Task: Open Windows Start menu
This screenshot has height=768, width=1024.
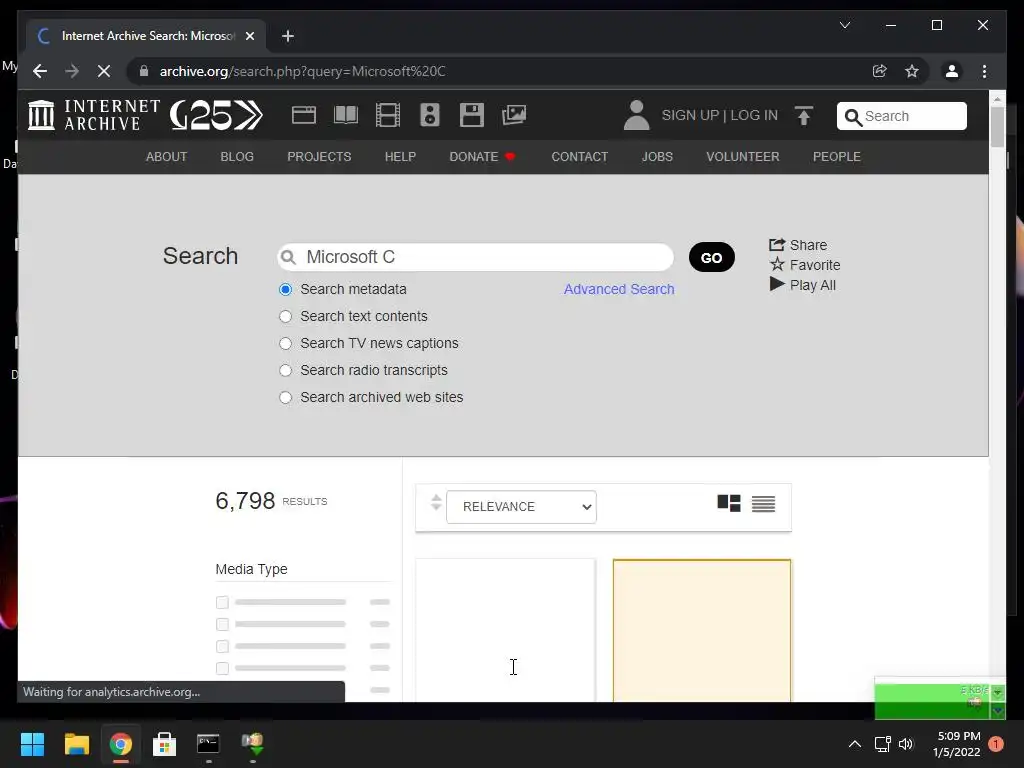Action: pos(32,744)
